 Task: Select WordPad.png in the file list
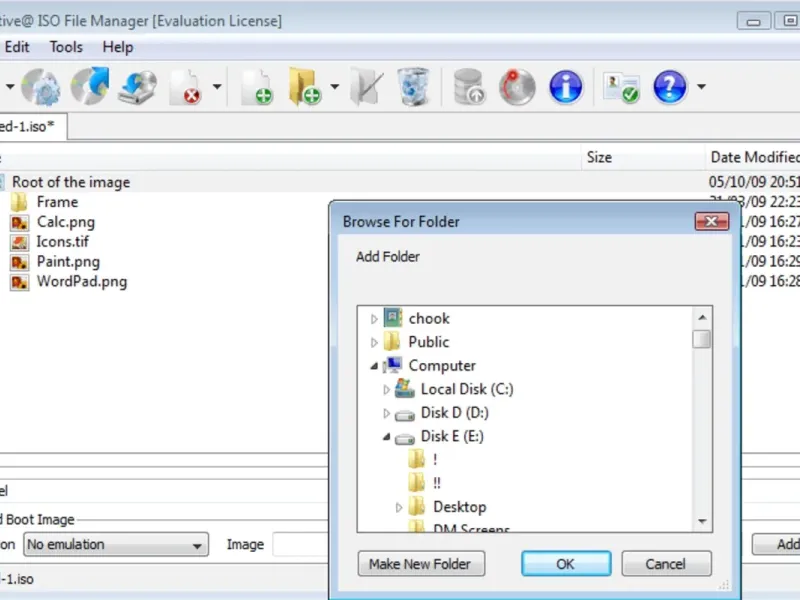[82, 282]
